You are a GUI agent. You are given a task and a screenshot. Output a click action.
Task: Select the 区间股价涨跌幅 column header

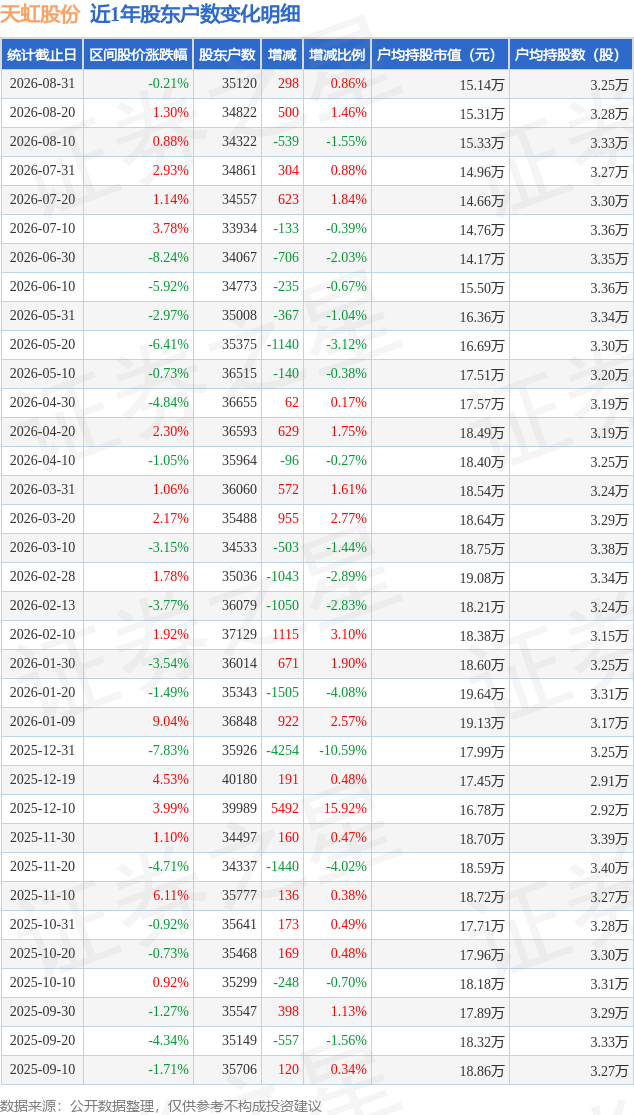(138, 55)
